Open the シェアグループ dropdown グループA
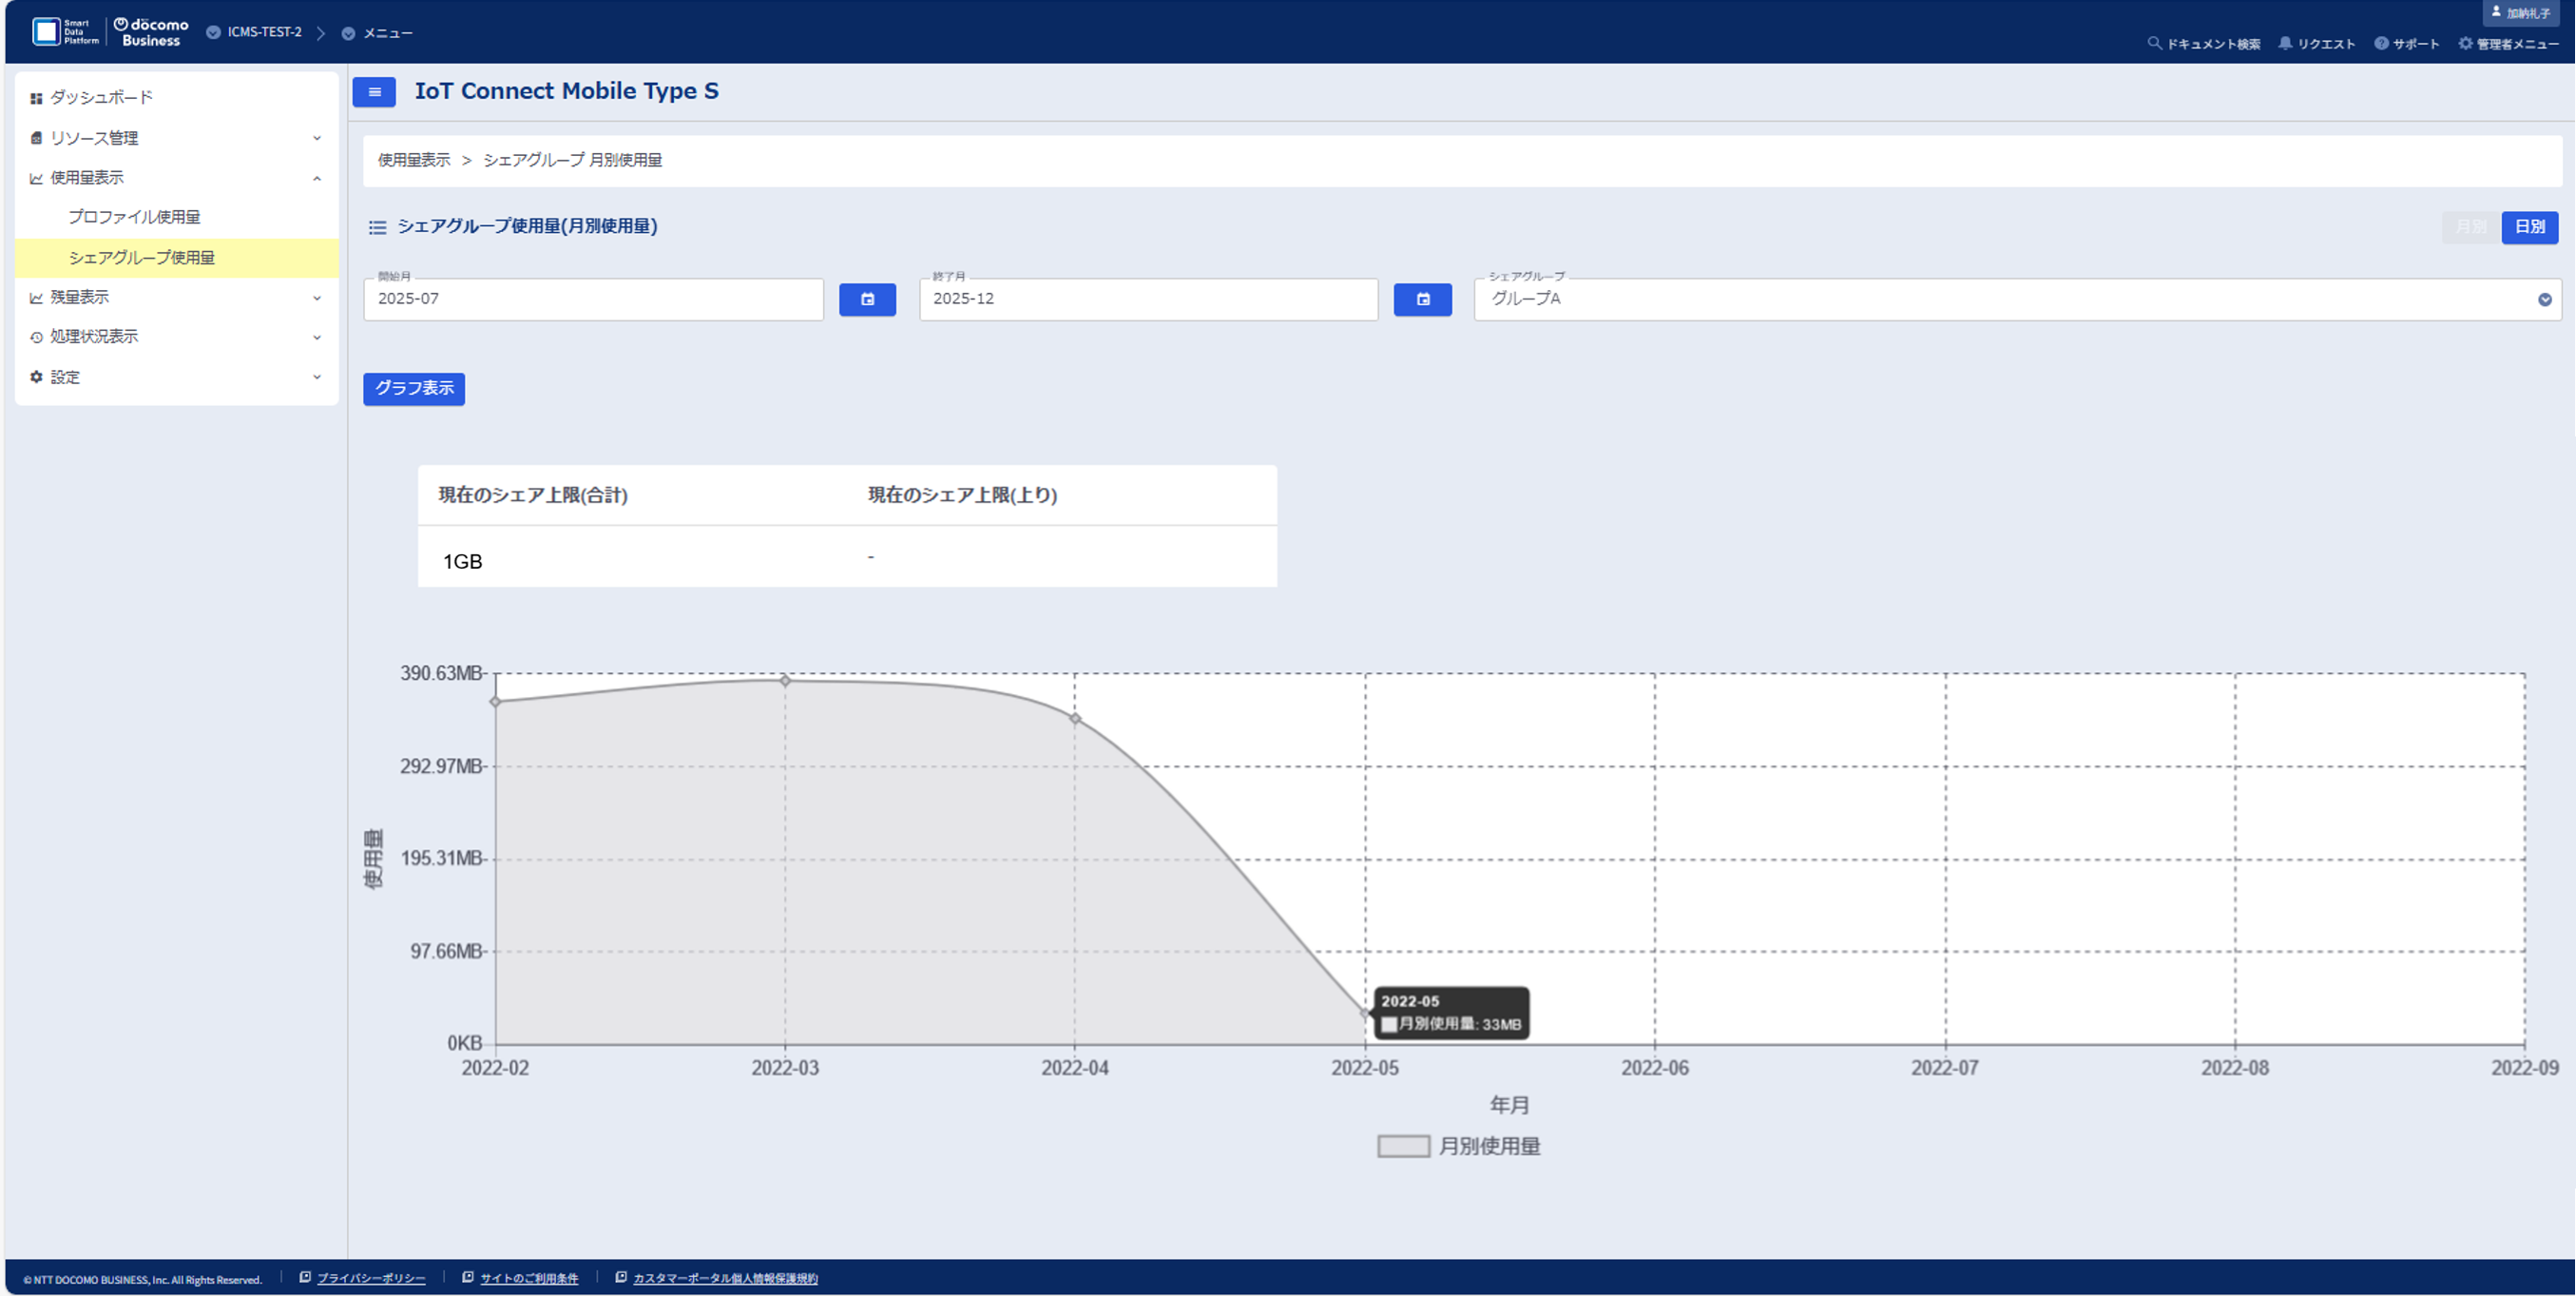The height and width of the screenshot is (1296, 2576). (x=2016, y=299)
